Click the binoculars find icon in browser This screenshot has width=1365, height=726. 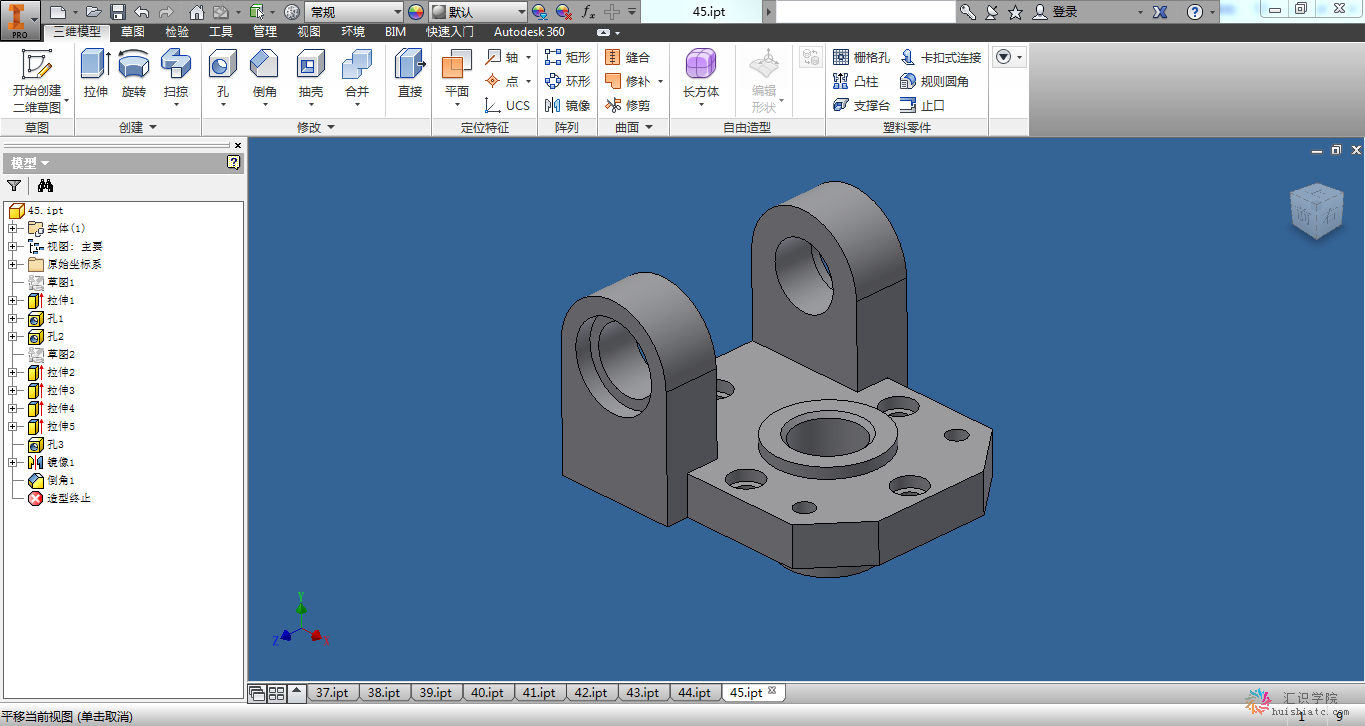pyautogui.click(x=45, y=185)
